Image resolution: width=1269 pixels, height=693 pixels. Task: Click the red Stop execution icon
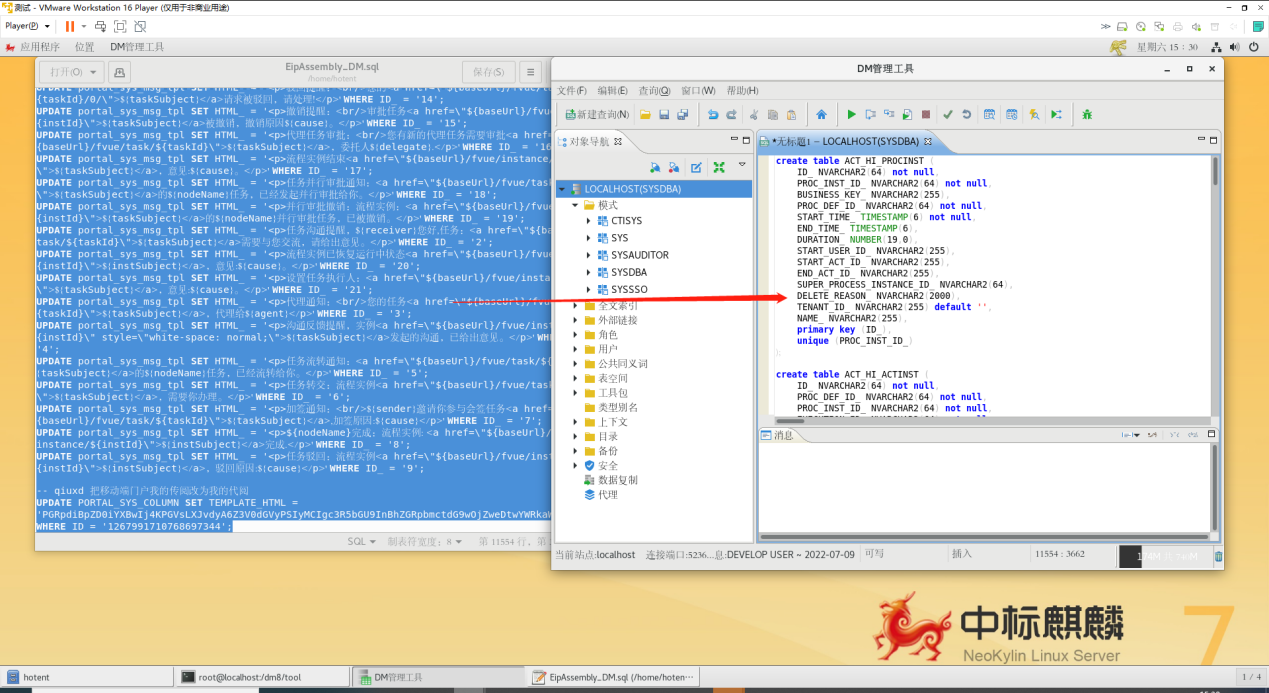coord(926,115)
